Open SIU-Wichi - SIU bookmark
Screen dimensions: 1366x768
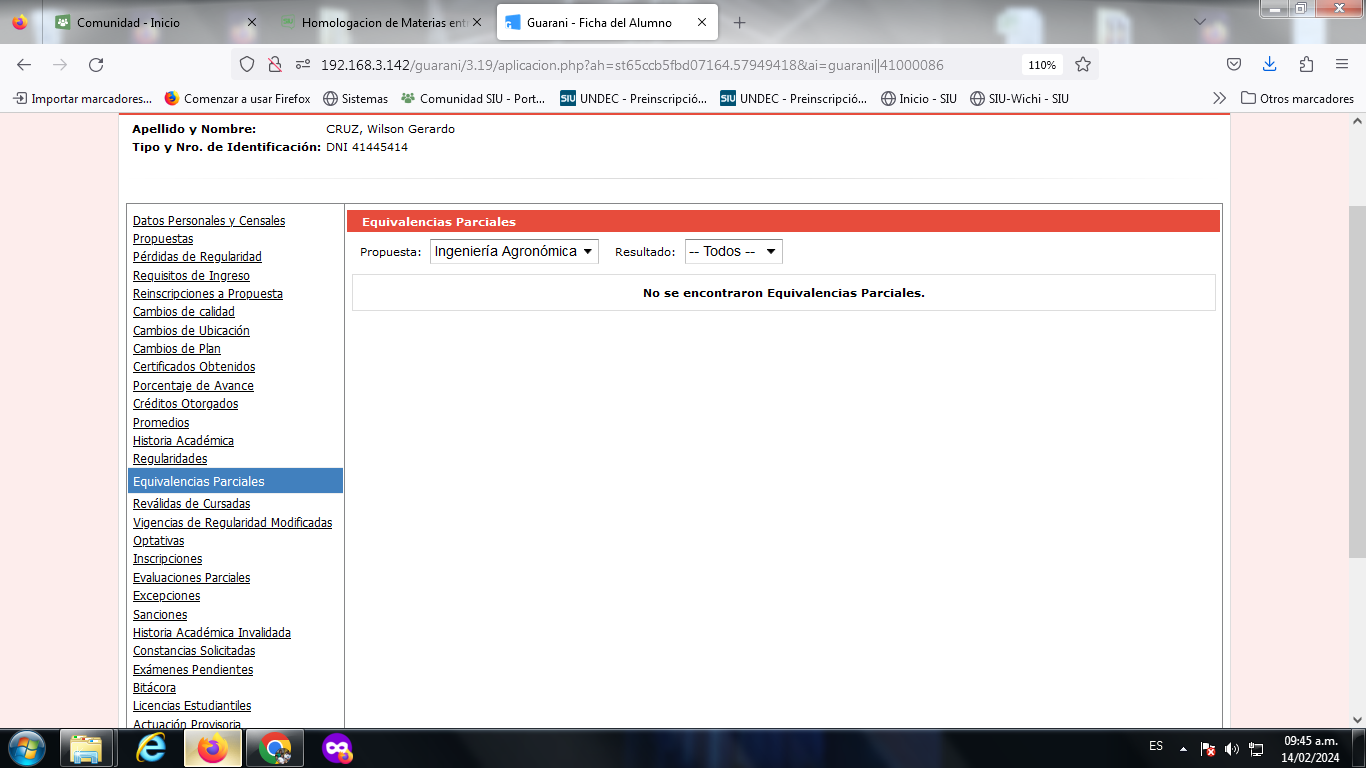pos(1019,98)
